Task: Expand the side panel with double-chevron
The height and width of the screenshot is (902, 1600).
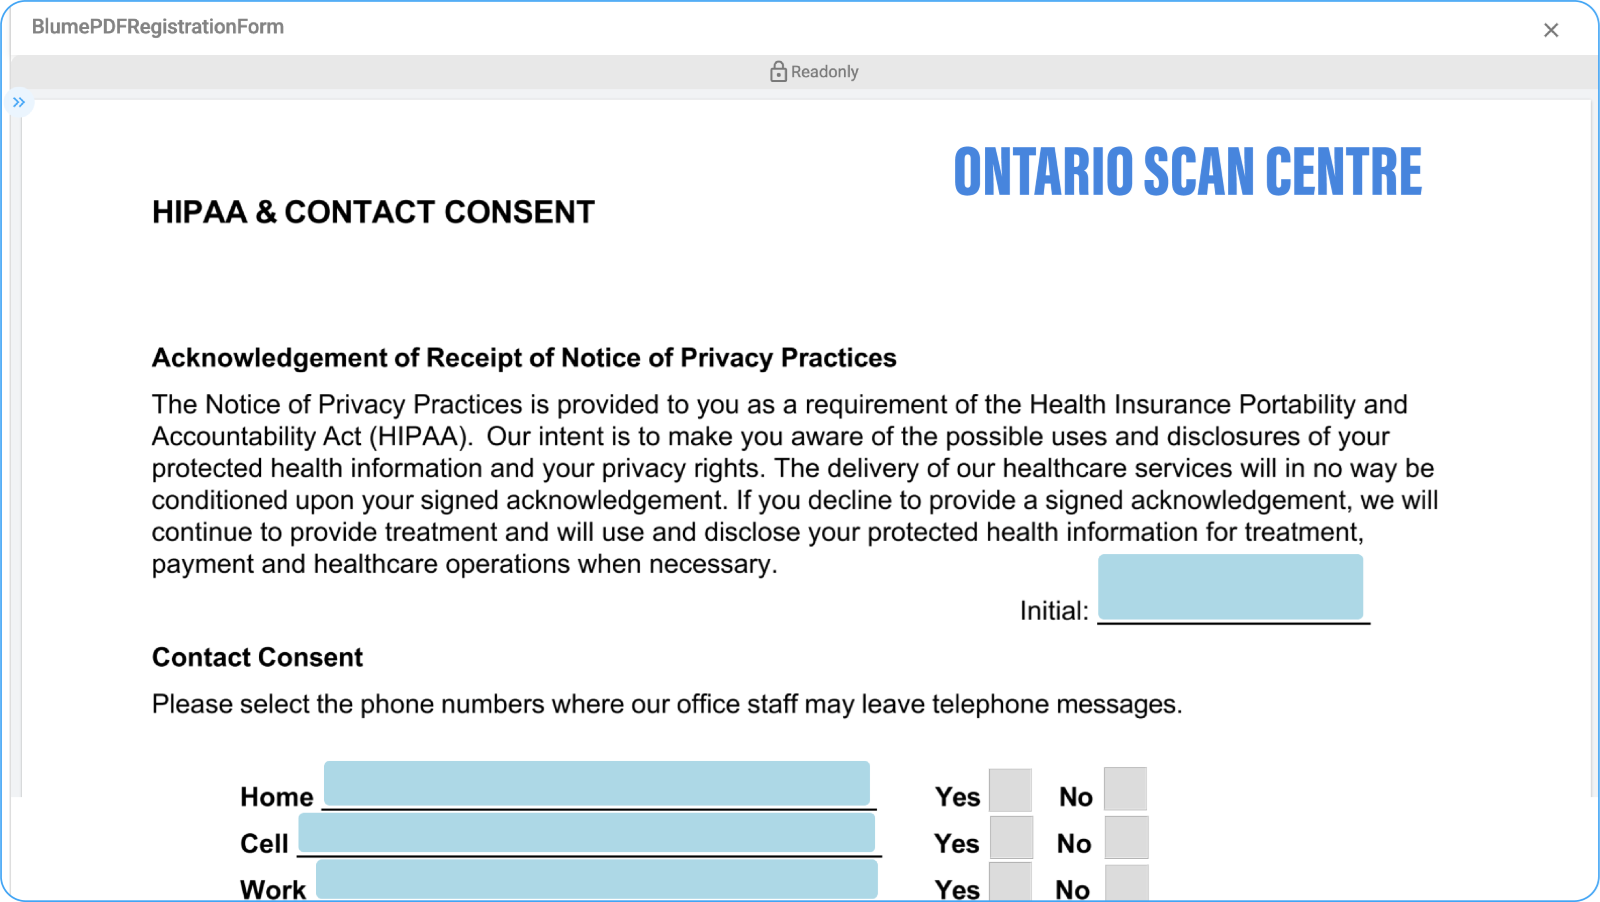Action: 19,102
